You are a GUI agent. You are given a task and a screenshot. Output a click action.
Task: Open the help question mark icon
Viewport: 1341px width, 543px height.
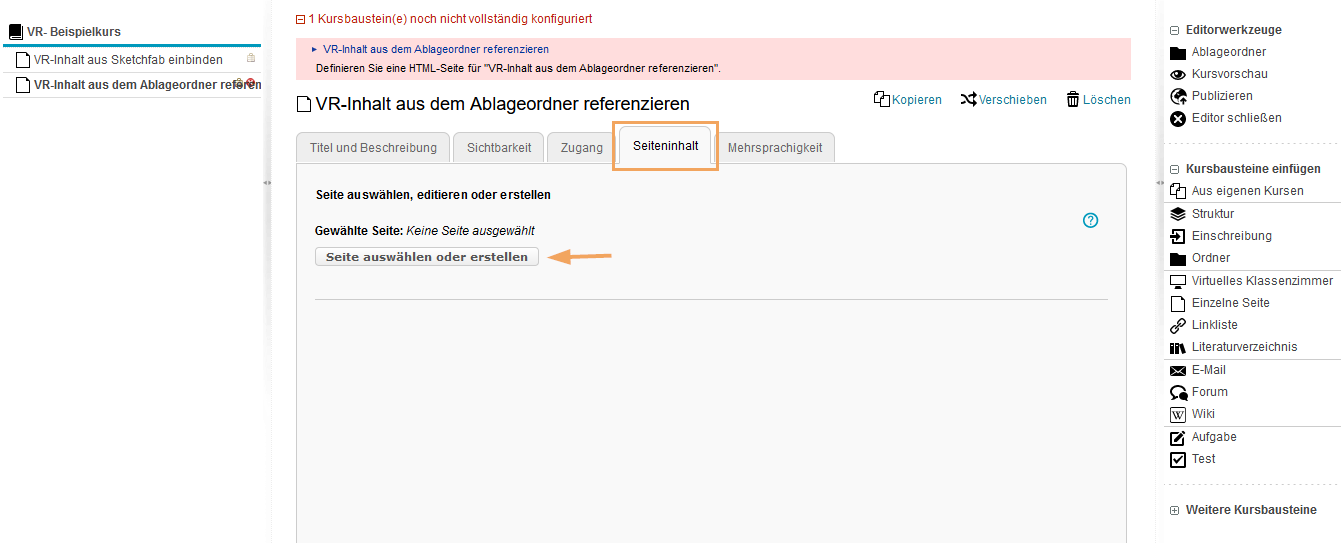click(x=1090, y=220)
